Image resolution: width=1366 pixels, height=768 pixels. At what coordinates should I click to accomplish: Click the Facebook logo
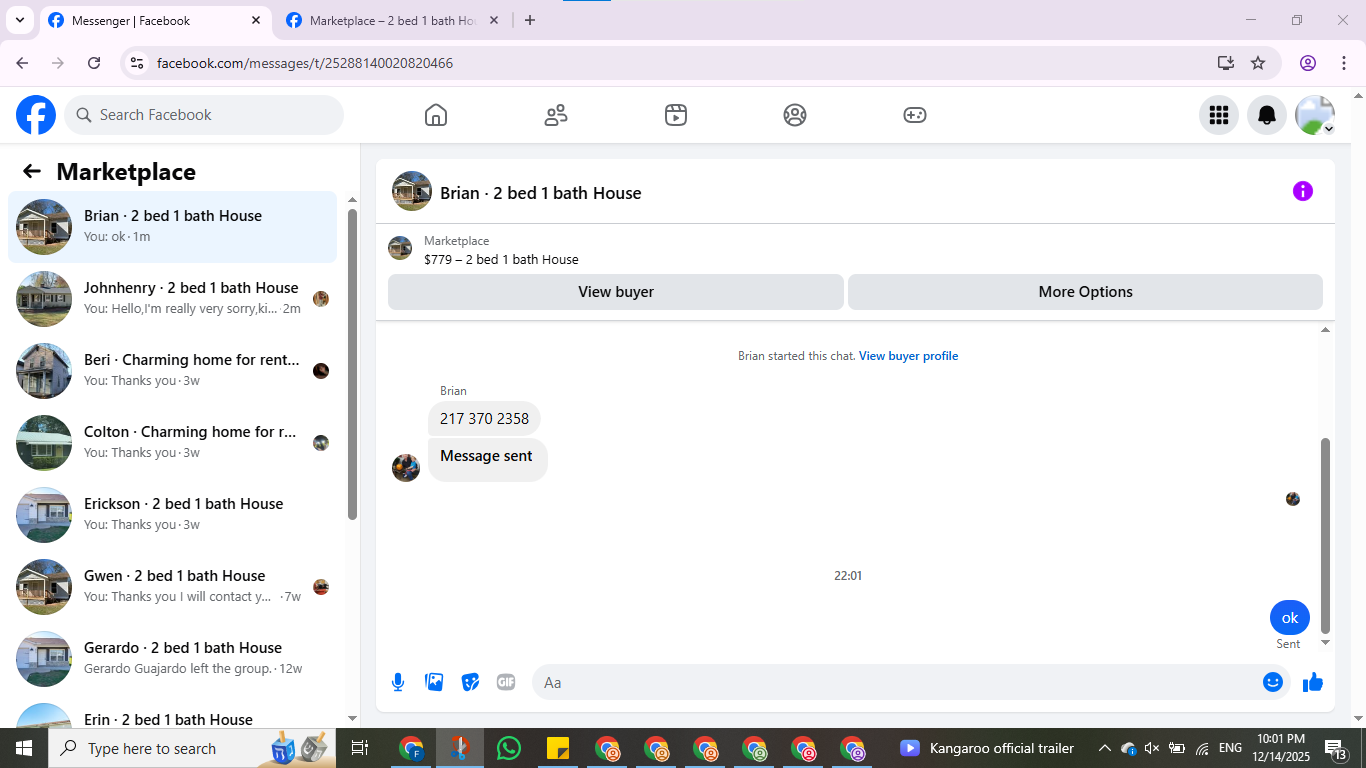[36, 115]
